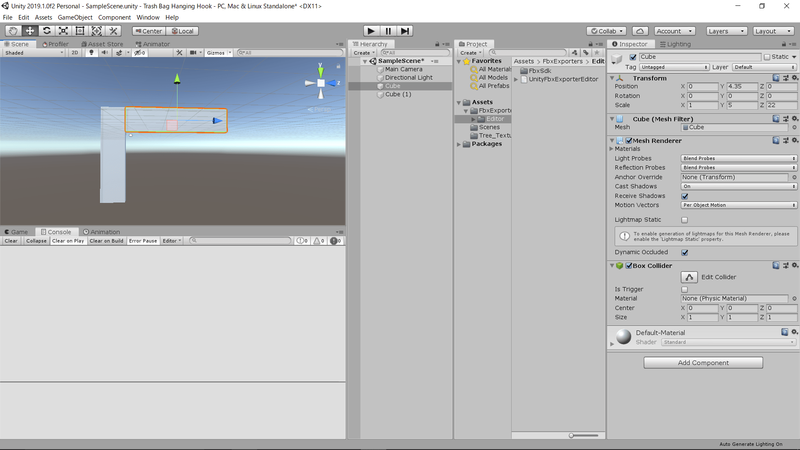
Task: Click the green Y-axis gizmo arrow
Action: [177, 79]
